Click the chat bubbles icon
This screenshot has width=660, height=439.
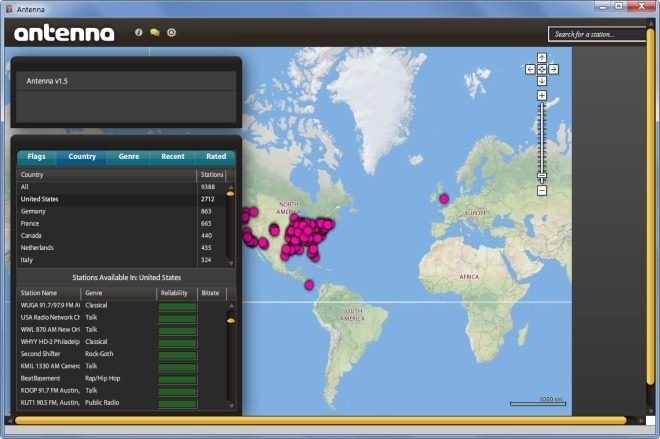tap(155, 32)
